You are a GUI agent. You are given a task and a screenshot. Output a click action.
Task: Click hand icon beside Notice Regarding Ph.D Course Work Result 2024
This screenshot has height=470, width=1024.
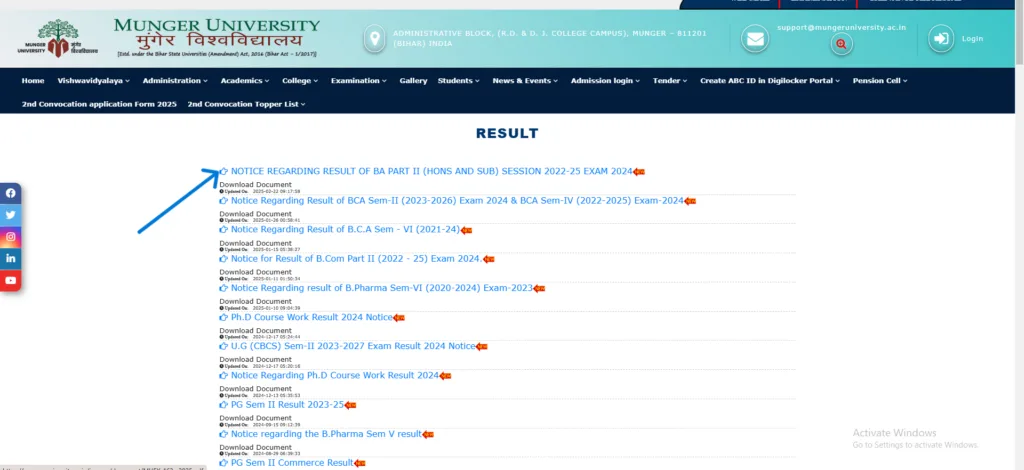(x=224, y=375)
